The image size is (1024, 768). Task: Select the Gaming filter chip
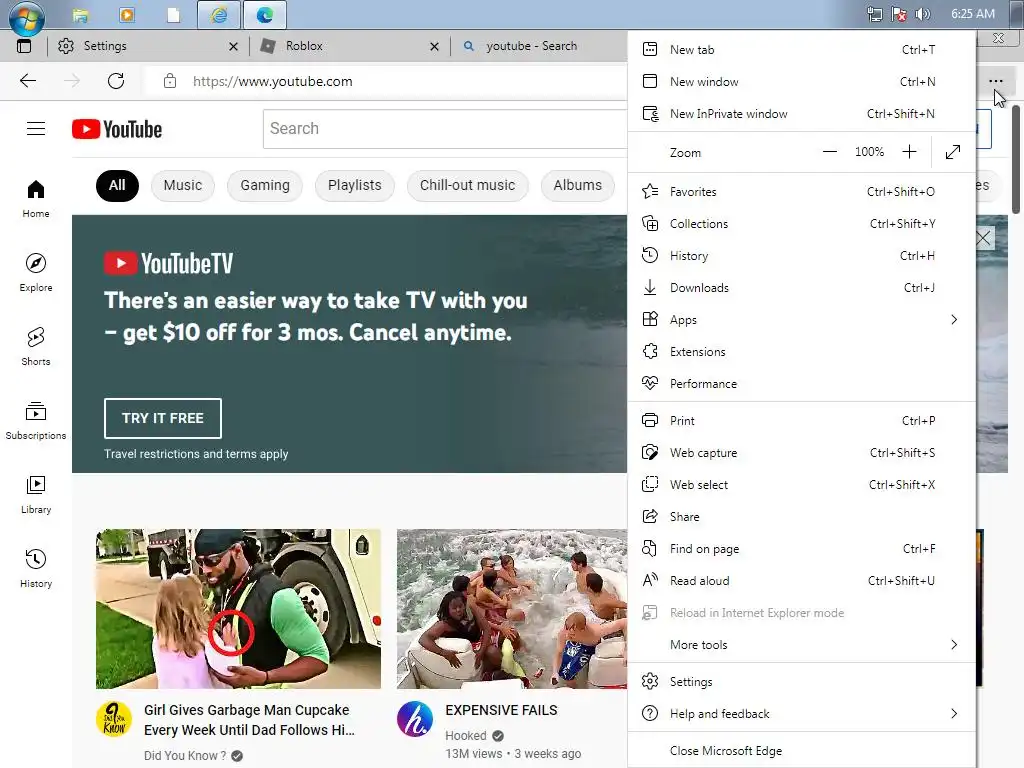[264, 185]
